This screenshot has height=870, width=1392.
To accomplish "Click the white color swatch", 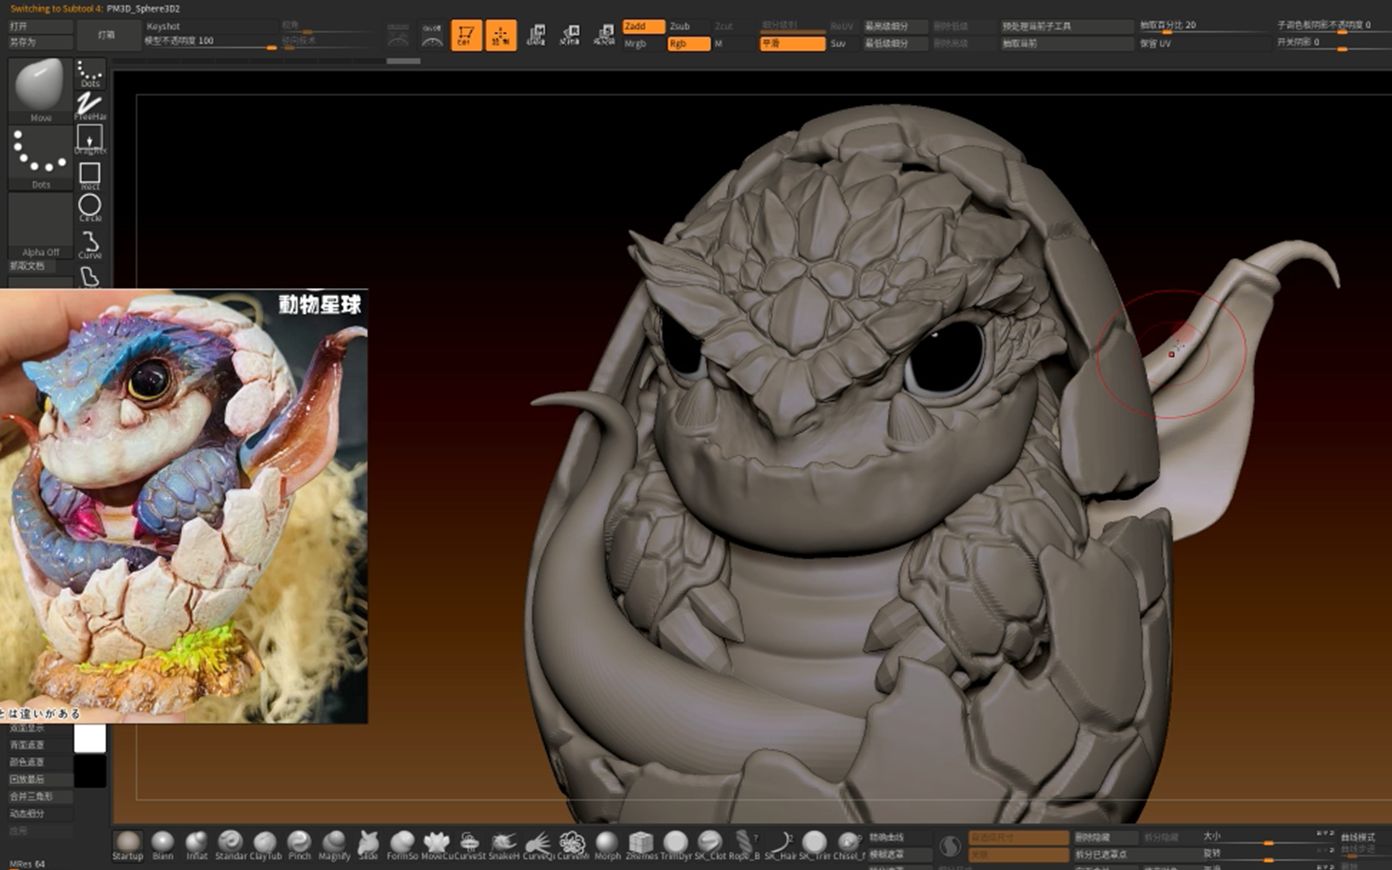I will tap(91, 740).
